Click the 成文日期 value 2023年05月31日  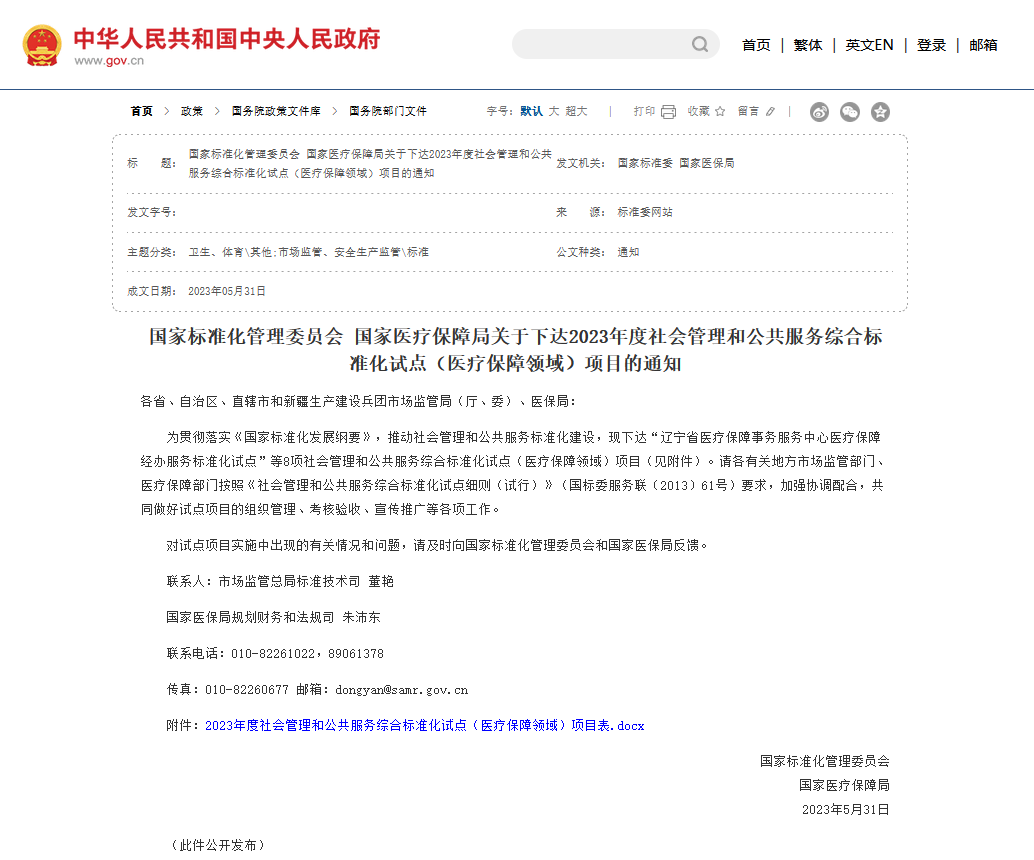227,291
